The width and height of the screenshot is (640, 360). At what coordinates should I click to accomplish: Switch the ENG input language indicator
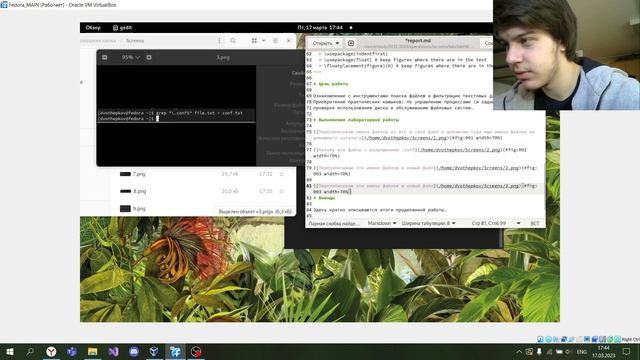582,352
